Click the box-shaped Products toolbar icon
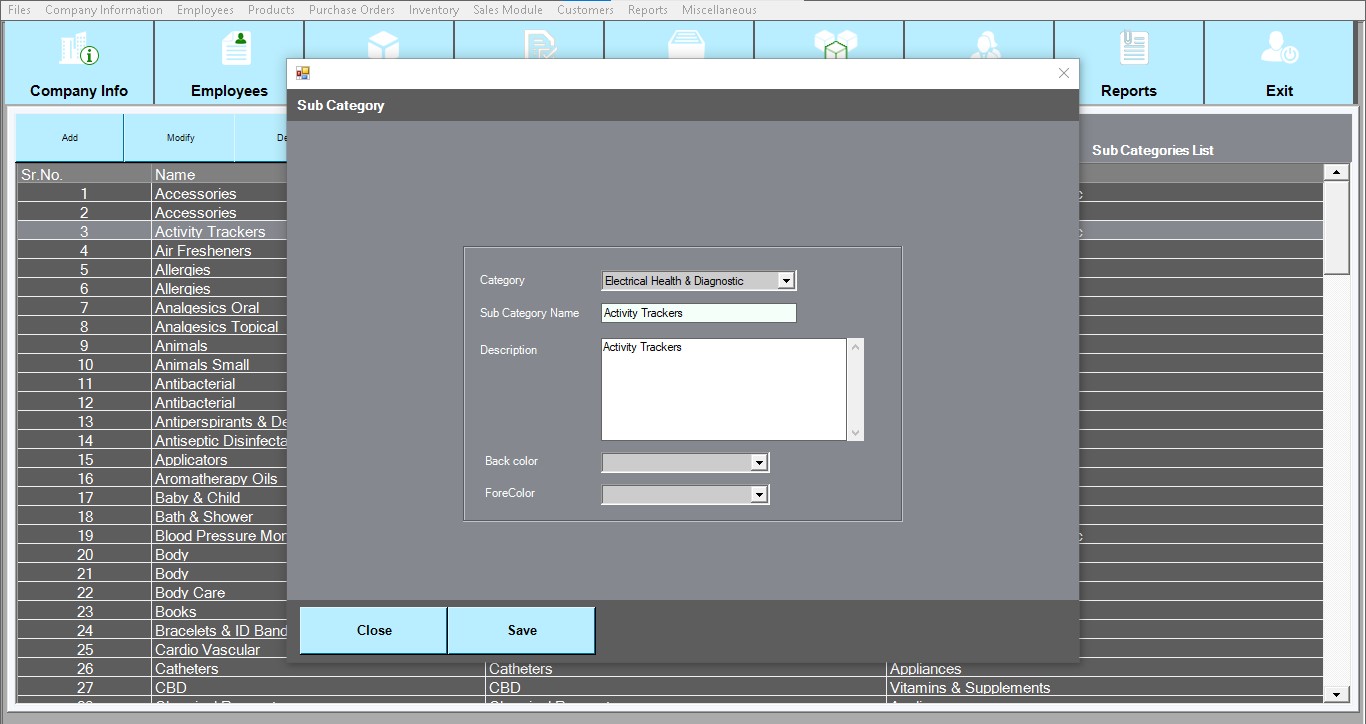 pyautogui.click(x=383, y=44)
